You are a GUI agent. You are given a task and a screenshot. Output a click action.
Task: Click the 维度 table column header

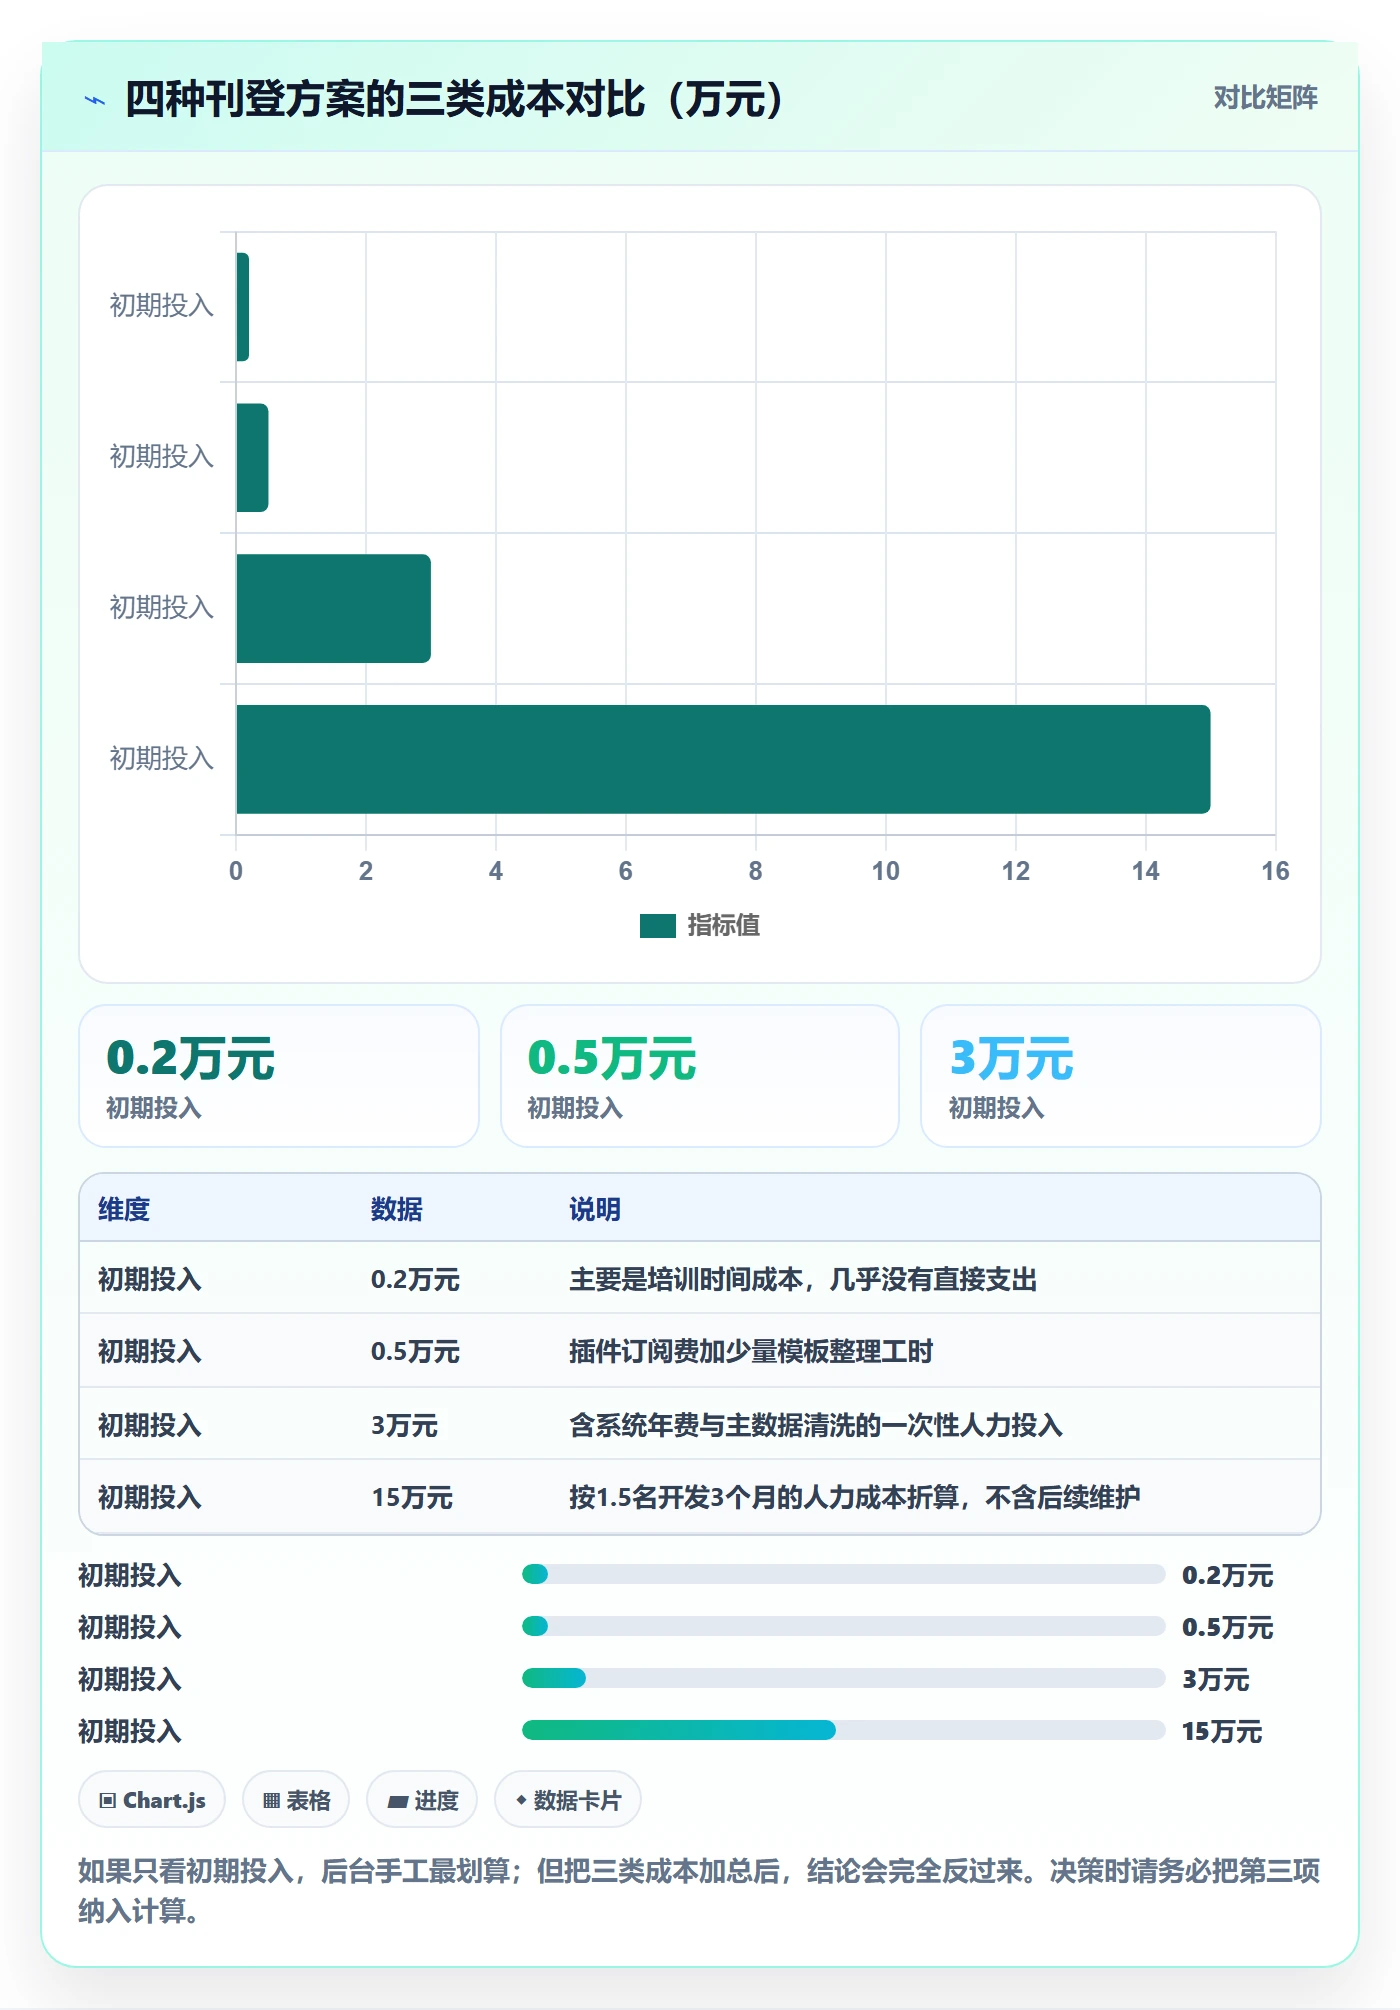(124, 1209)
